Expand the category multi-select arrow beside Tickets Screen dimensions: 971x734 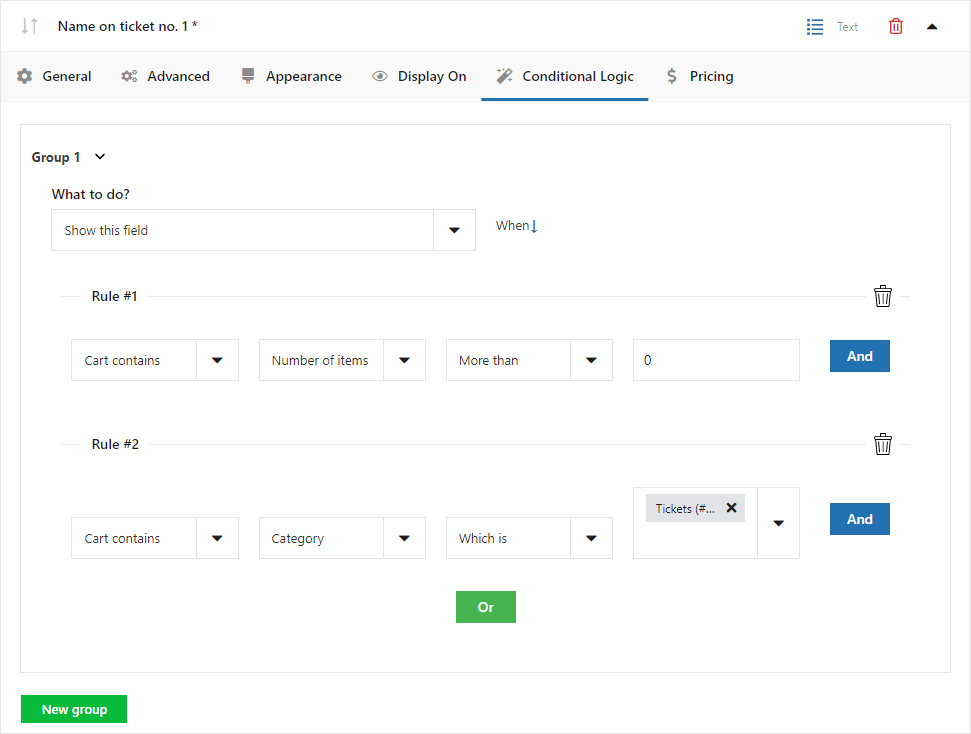click(778, 523)
